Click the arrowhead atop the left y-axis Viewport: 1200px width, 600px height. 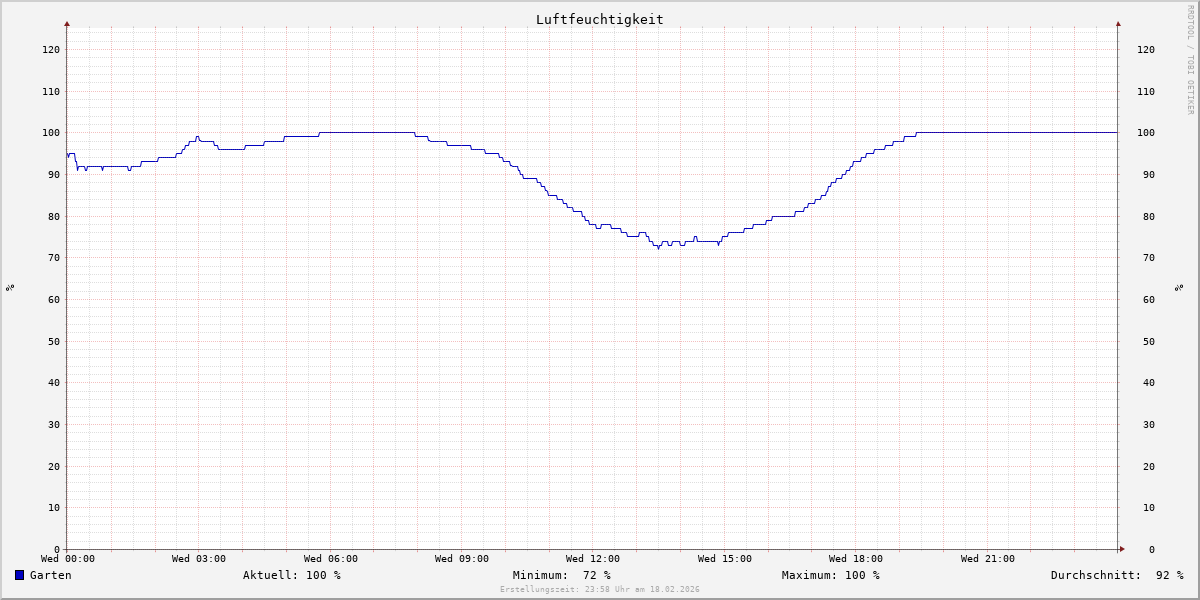click(x=67, y=23)
